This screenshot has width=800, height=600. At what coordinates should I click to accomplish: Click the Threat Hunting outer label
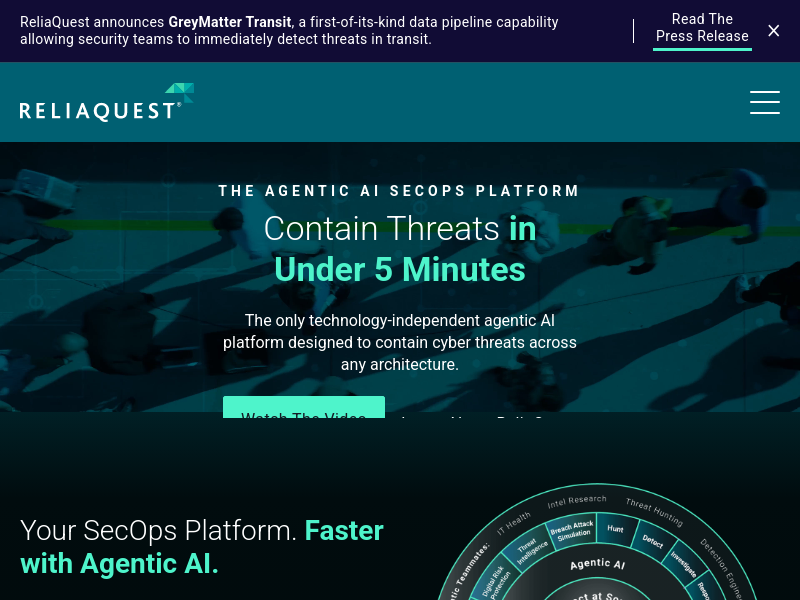tap(654, 511)
